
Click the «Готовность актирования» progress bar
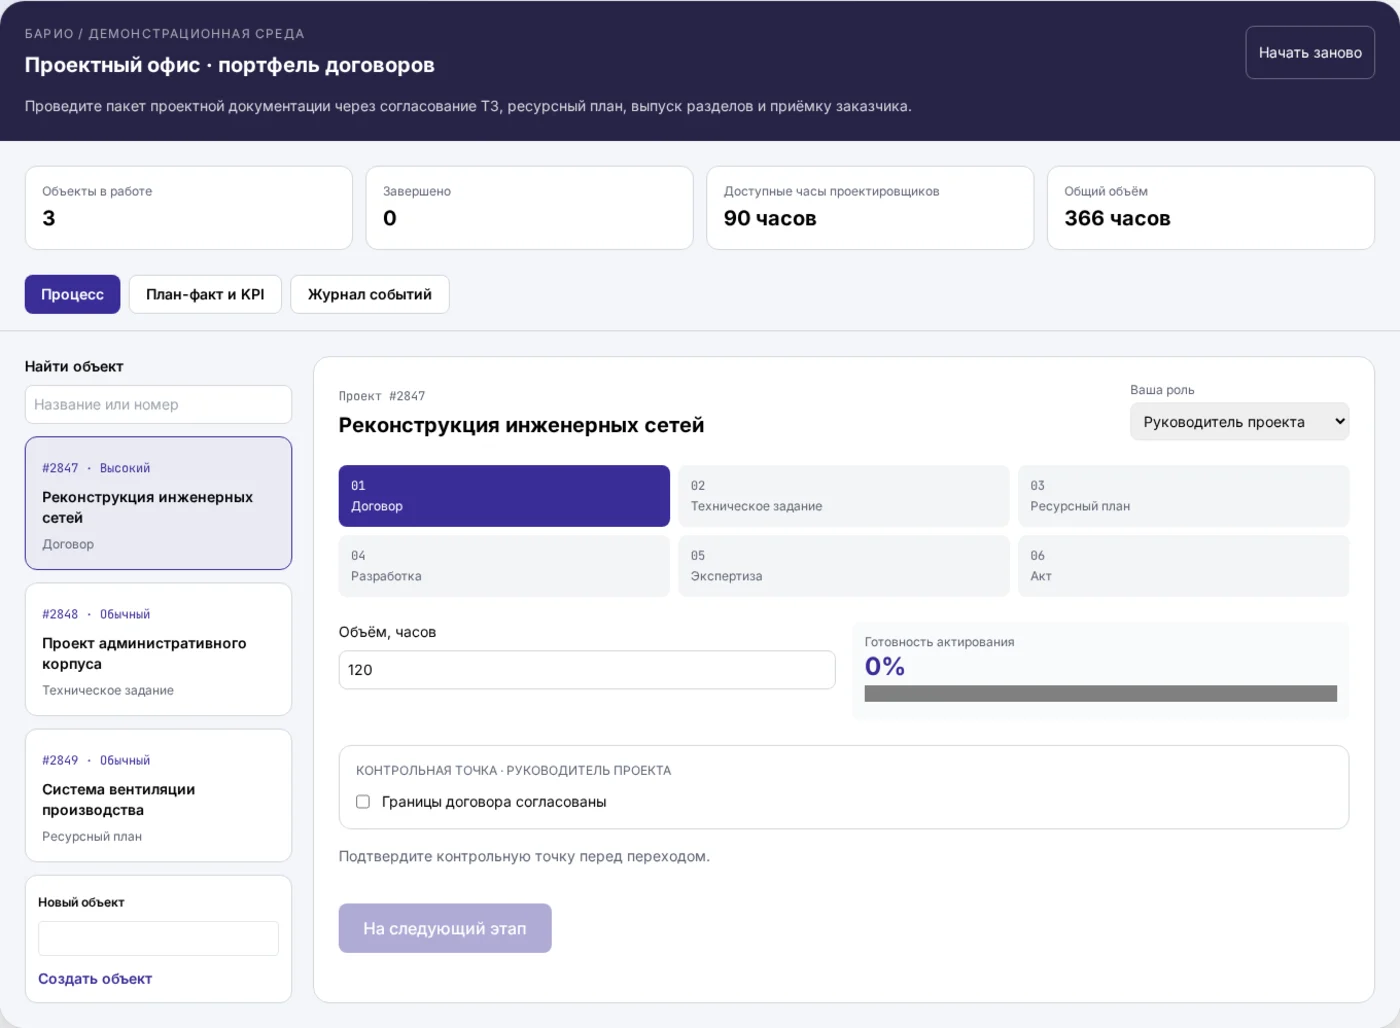click(x=1101, y=694)
